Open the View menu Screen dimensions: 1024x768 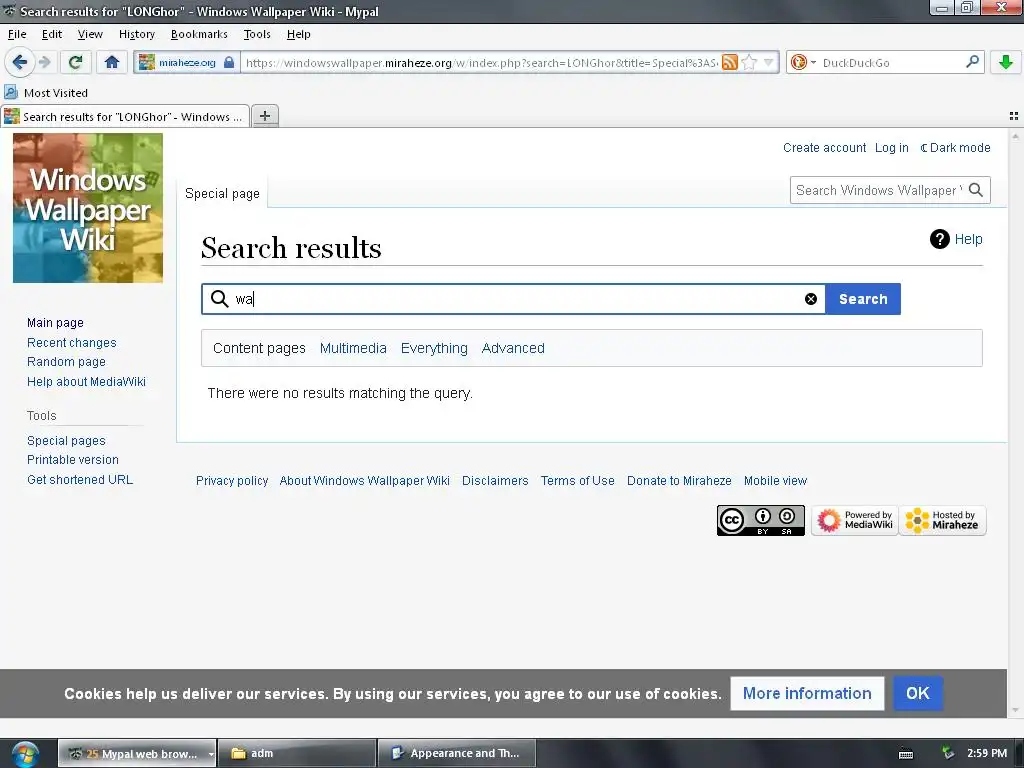click(90, 34)
